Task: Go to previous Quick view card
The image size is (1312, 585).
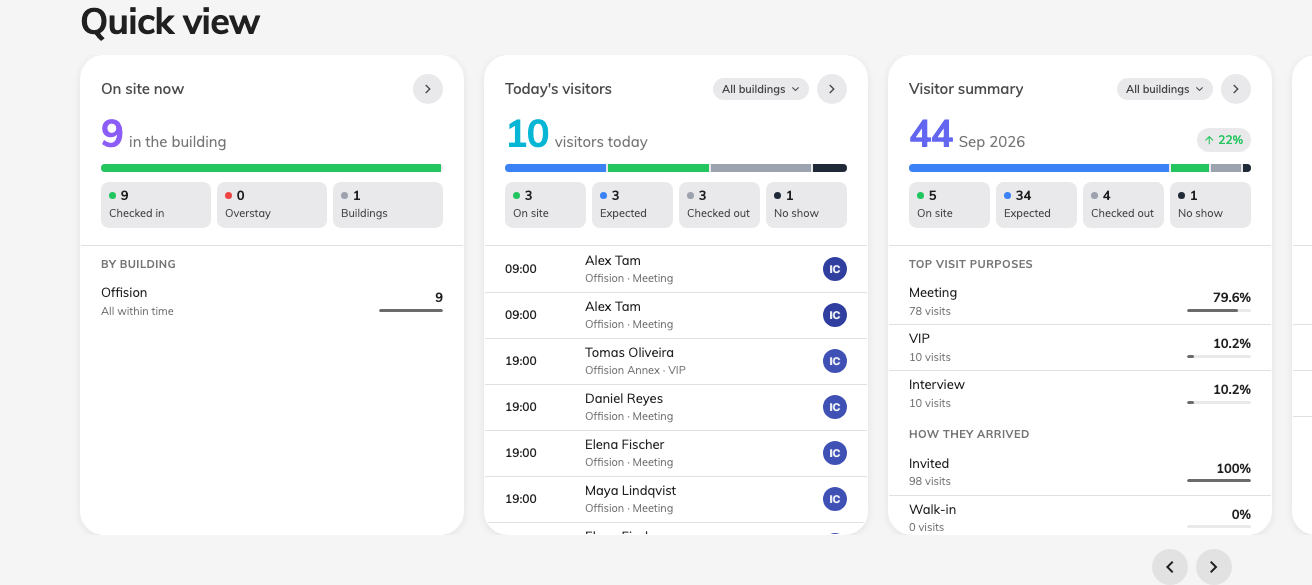Action: point(1170,567)
